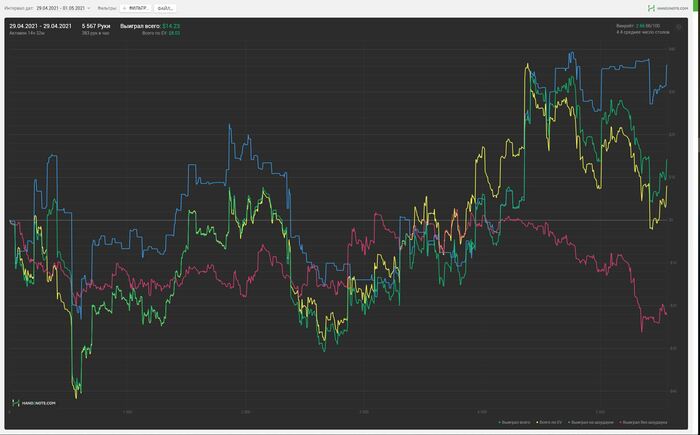Toggle the 'Всего по EV' legend series
This screenshot has height=435, width=700.
tap(549, 422)
